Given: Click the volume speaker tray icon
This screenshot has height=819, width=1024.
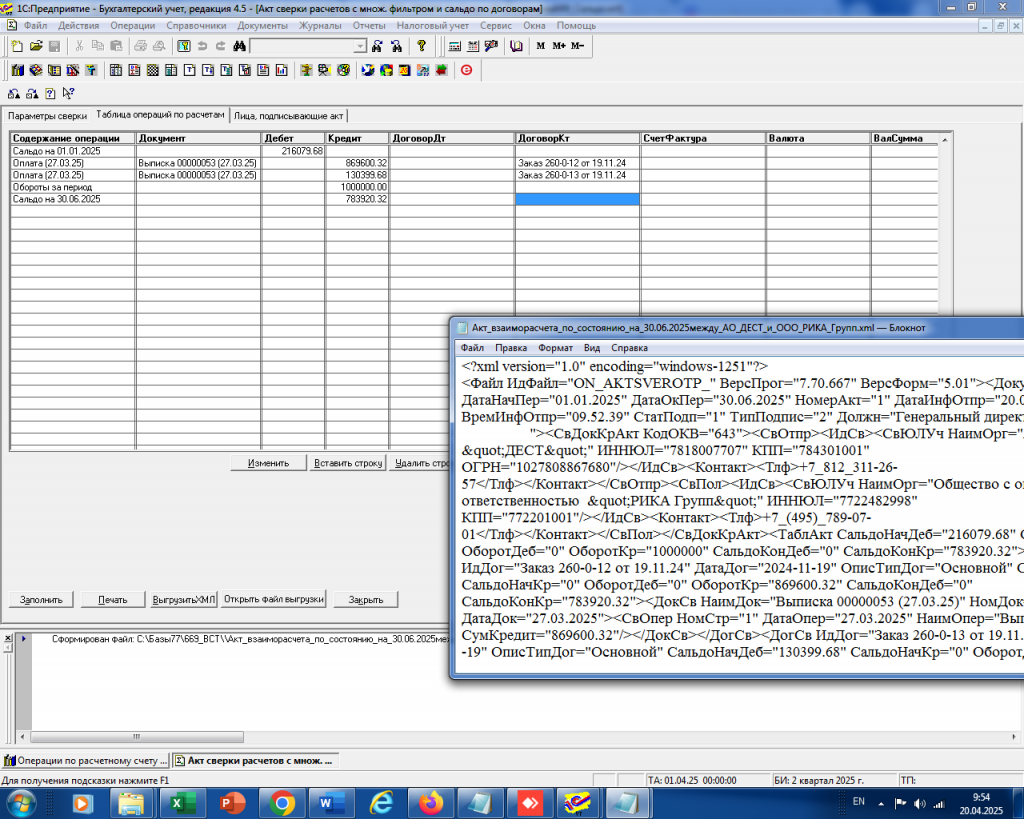Looking at the screenshot, I should point(919,803).
